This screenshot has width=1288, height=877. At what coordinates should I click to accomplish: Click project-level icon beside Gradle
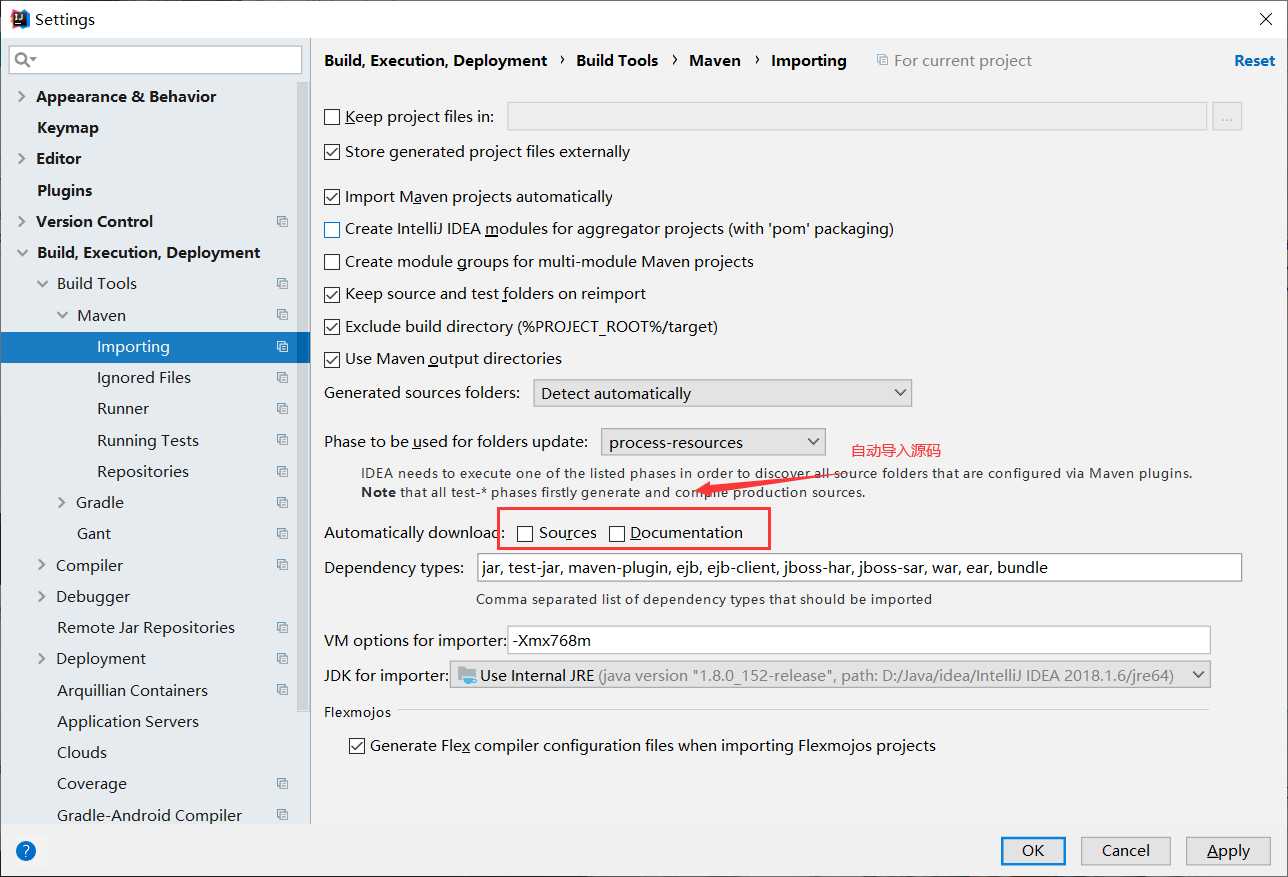pyautogui.click(x=282, y=502)
